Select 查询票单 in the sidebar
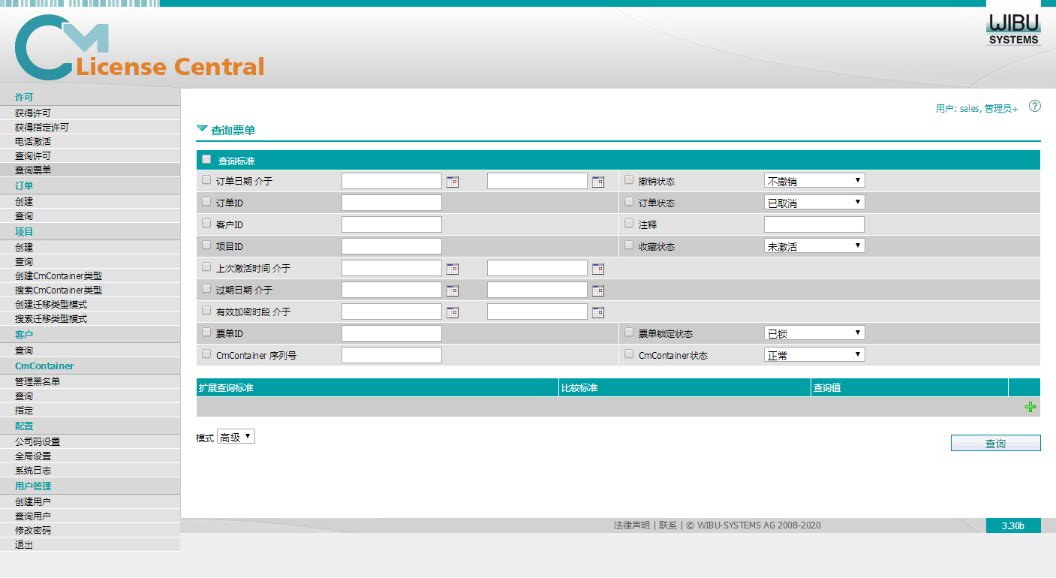 coord(33,170)
